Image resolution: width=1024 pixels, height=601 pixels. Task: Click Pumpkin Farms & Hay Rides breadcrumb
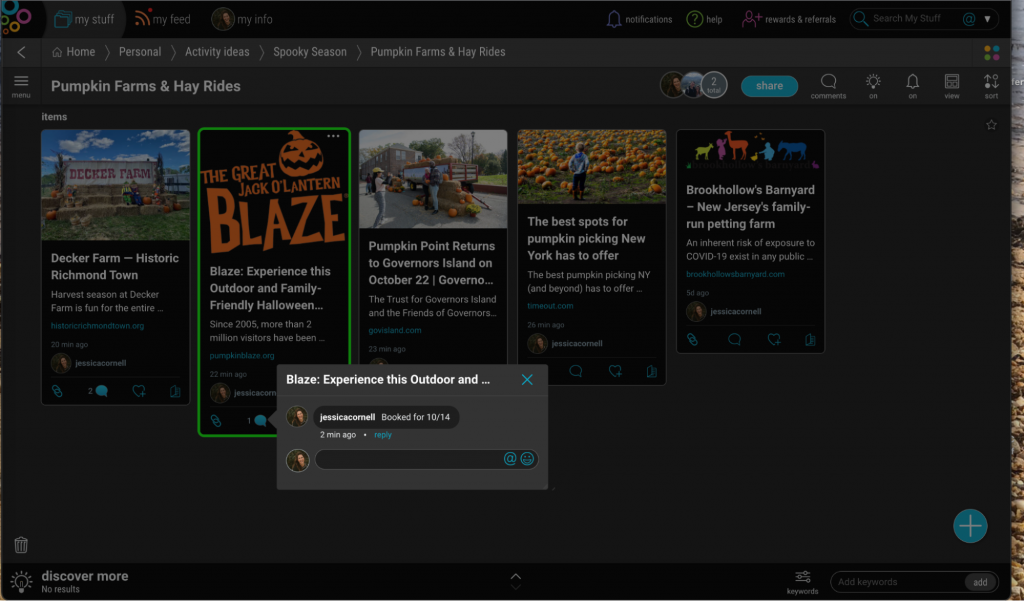(x=438, y=52)
